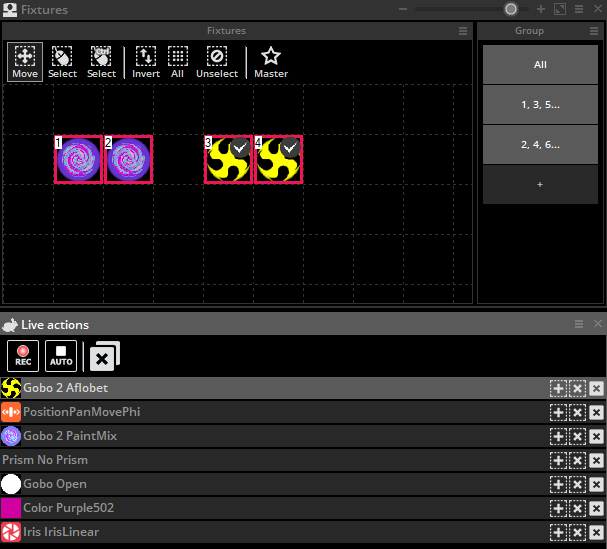Open the Live actions panel menu
Screen dimensions: 607x549
(579, 324)
